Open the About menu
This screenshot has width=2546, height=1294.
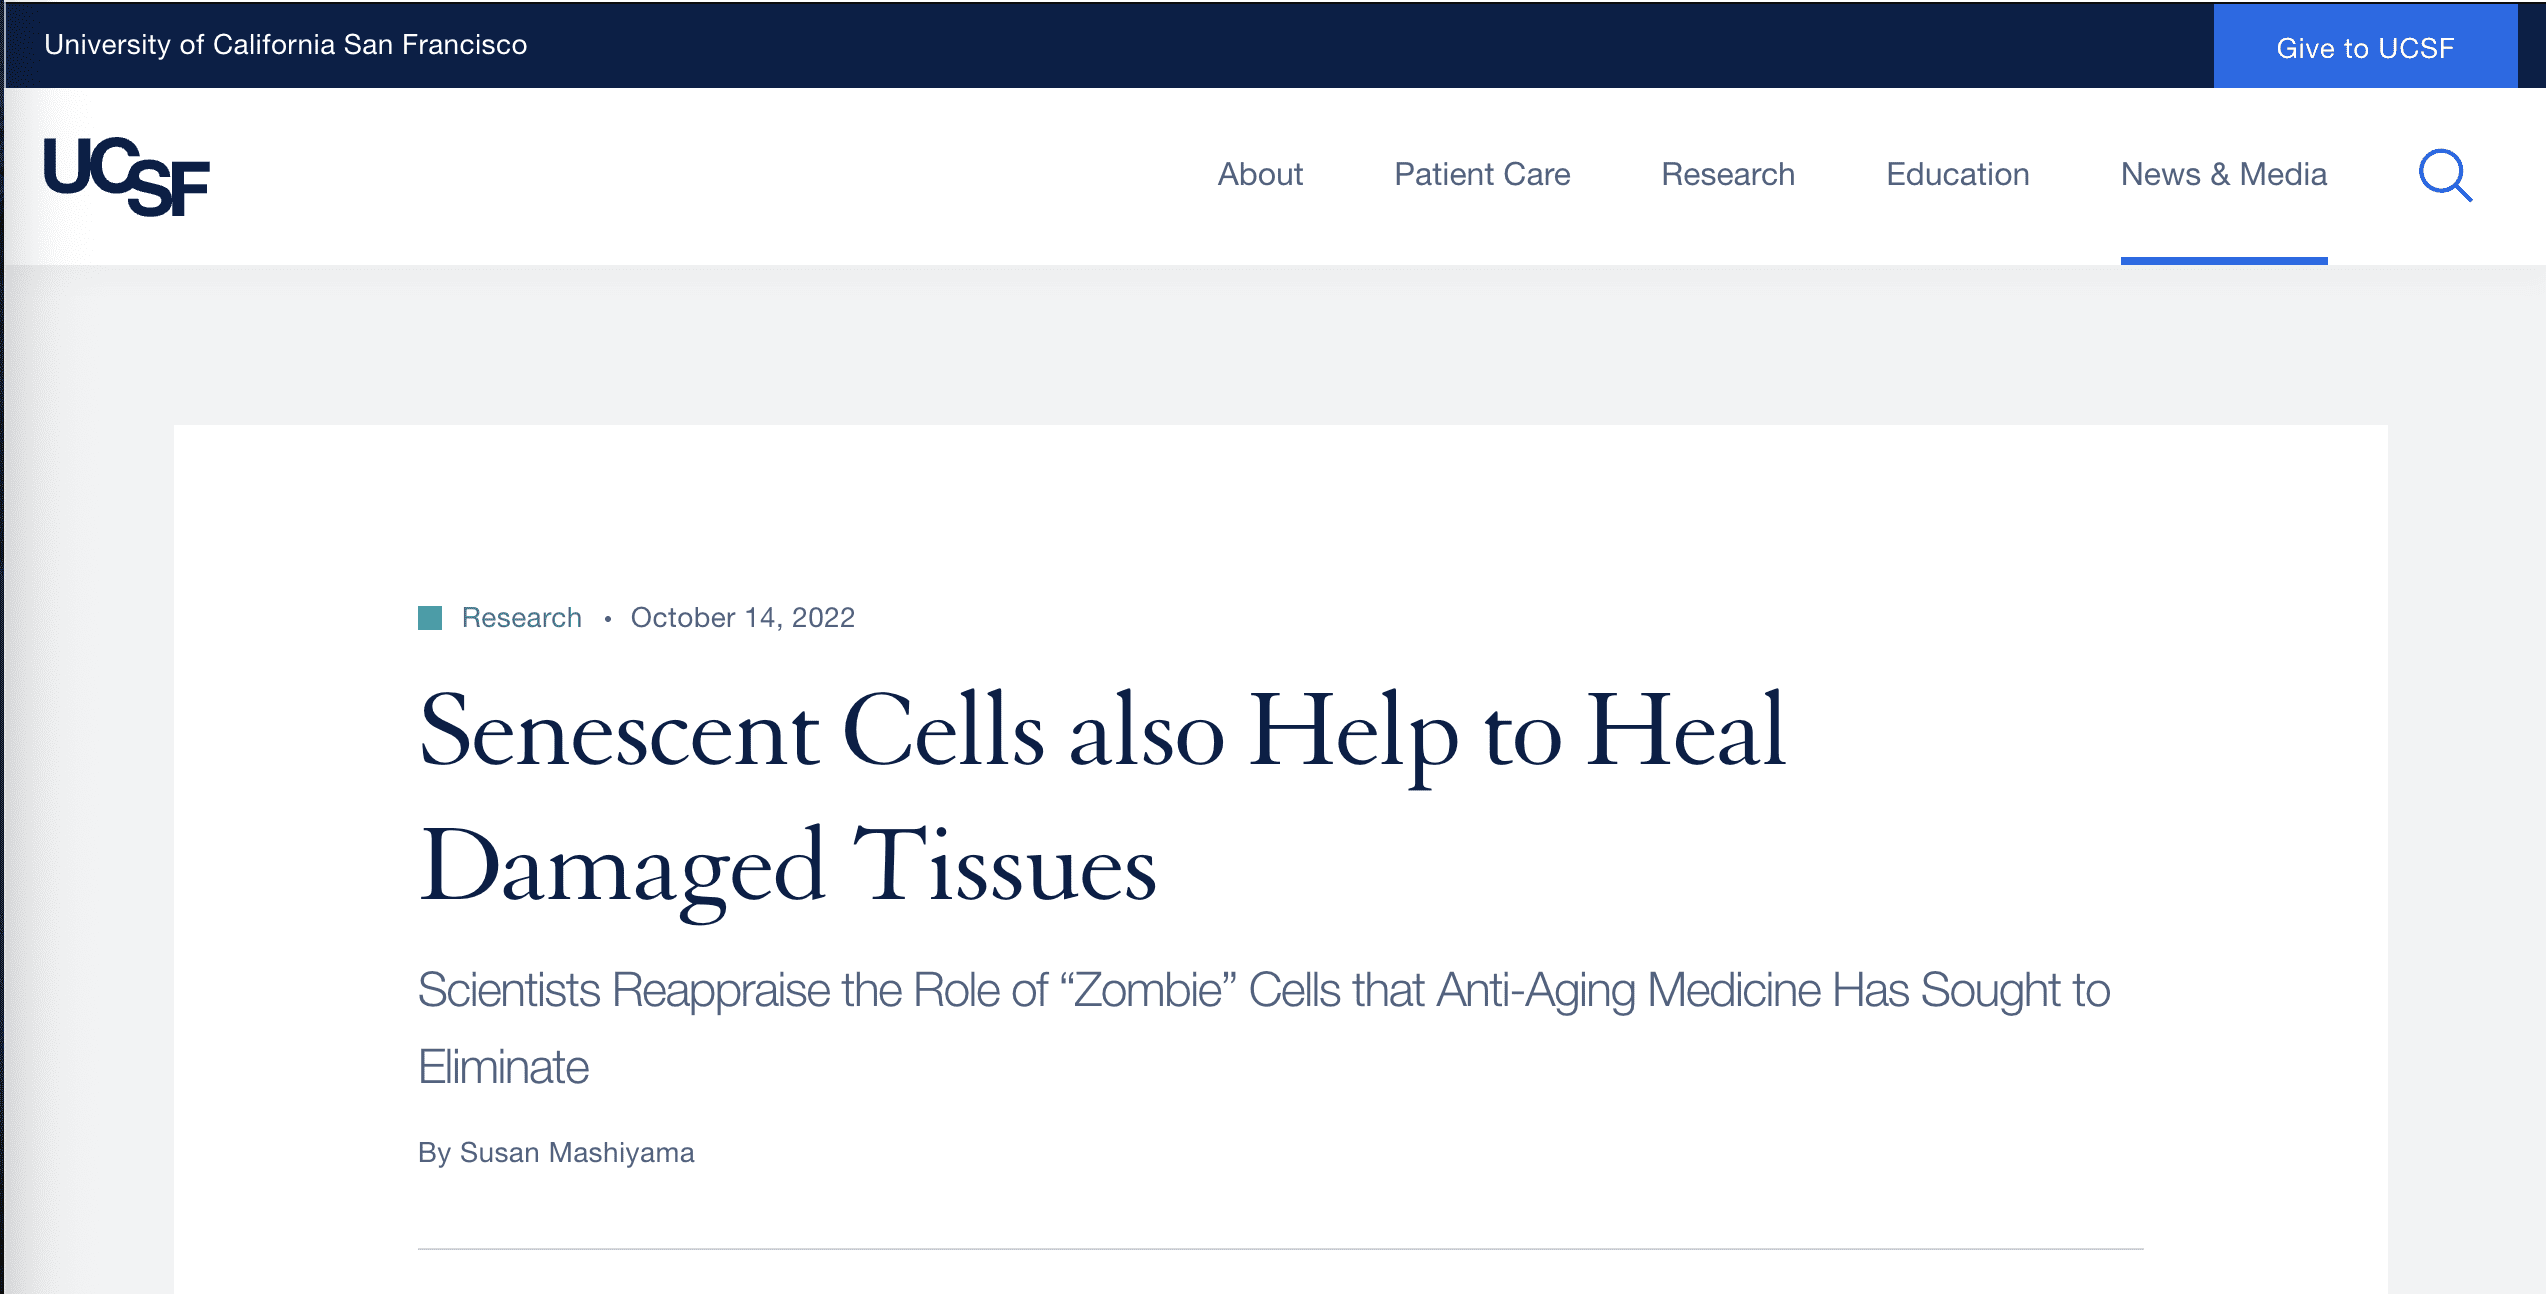(x=1260, y=175)
